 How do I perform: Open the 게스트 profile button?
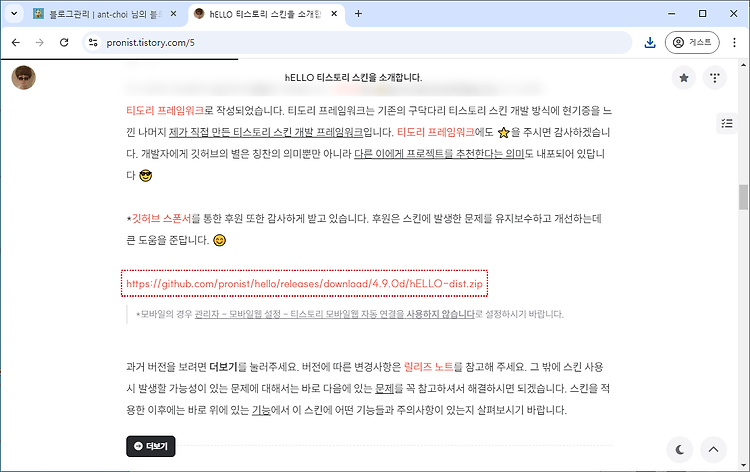click(692, 43)
